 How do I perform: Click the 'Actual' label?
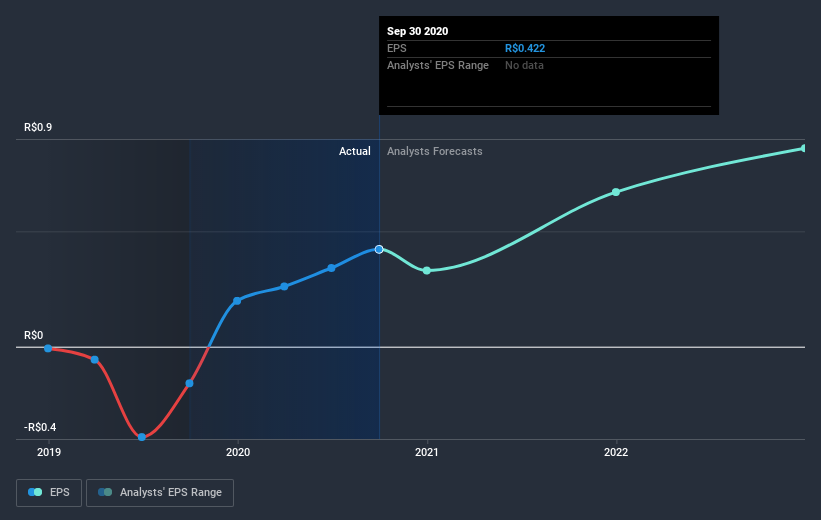[354, 151]
